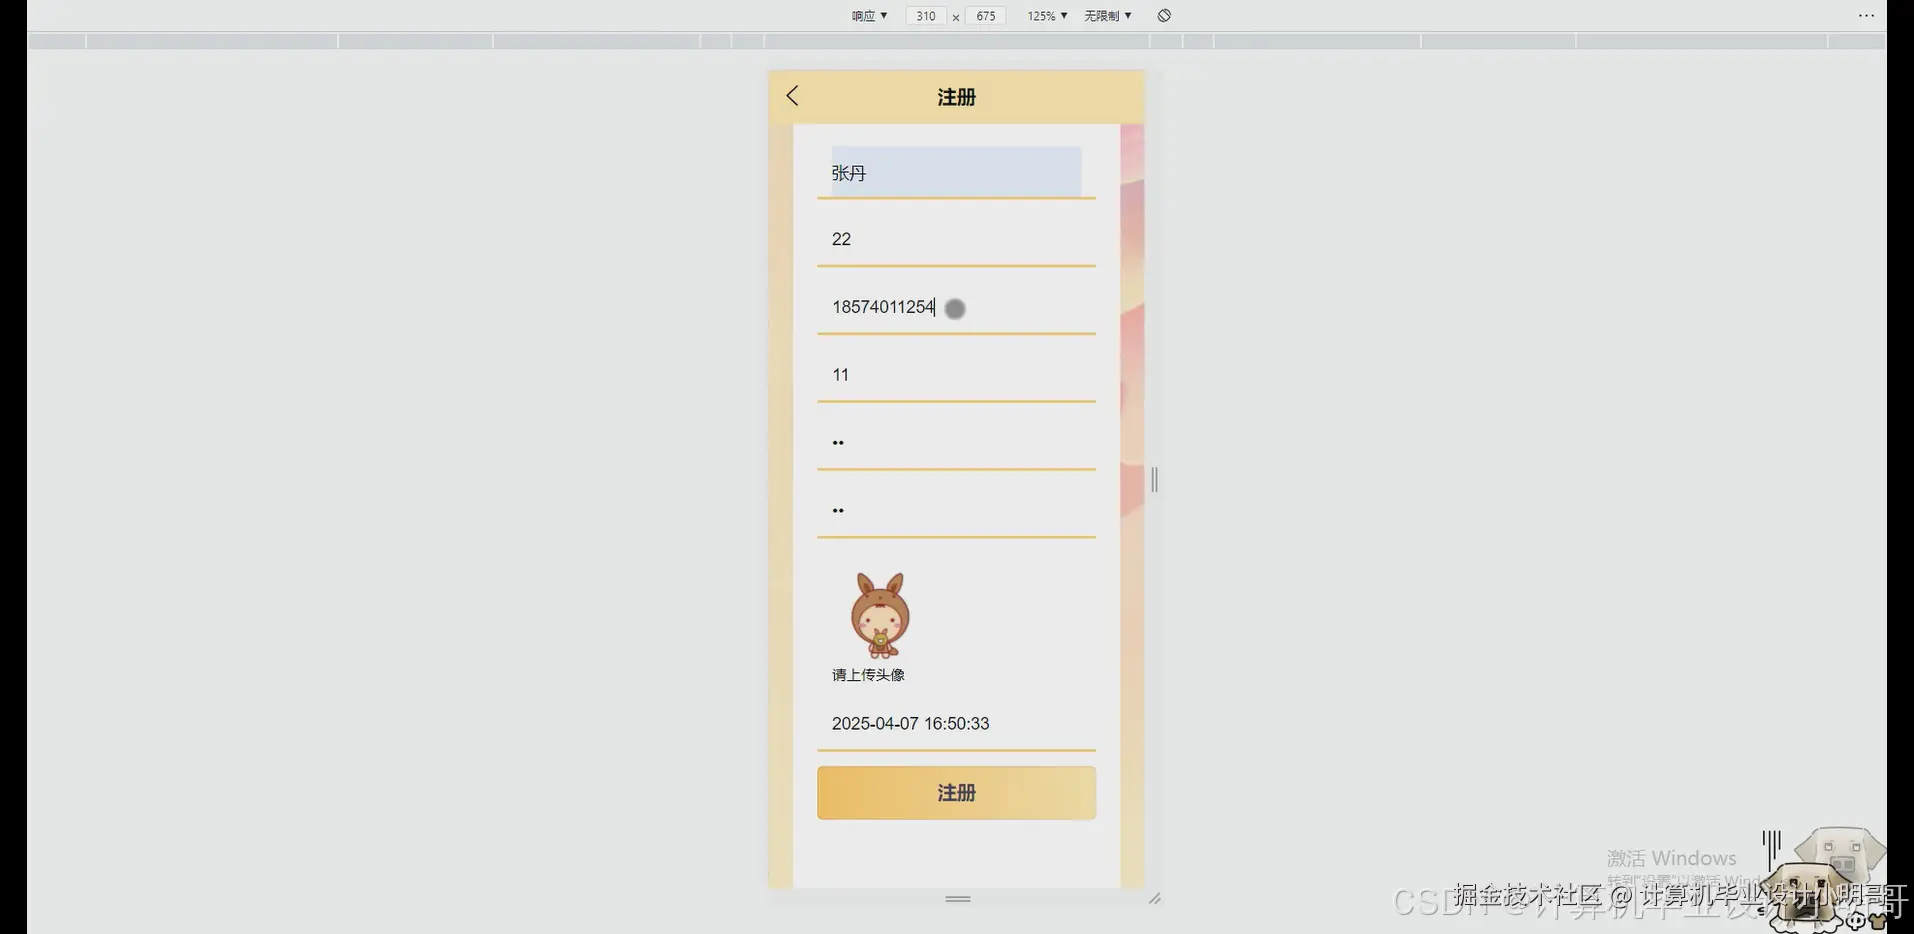Viewport: 1914px width, 934px height.
Task: Click the bottom viewport resize handle
Action: pos(956,898)
